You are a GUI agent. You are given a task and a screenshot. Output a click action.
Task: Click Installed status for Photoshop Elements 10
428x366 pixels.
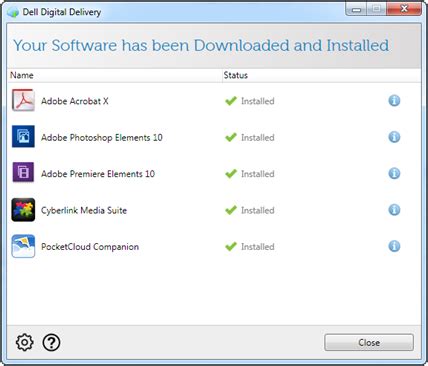[x=258, y=137]
